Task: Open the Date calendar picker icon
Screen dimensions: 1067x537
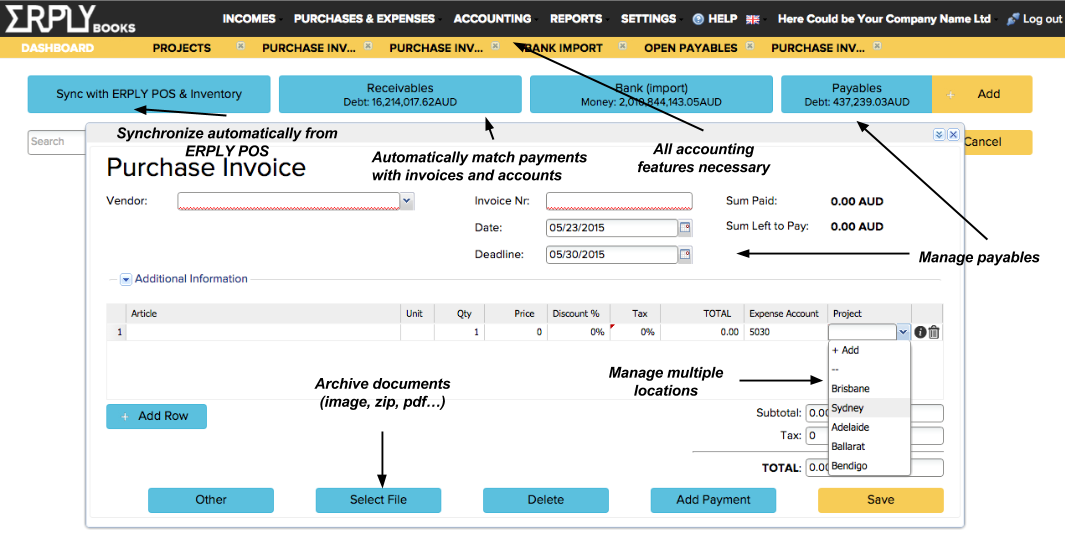Action: [x=685, y=228]
